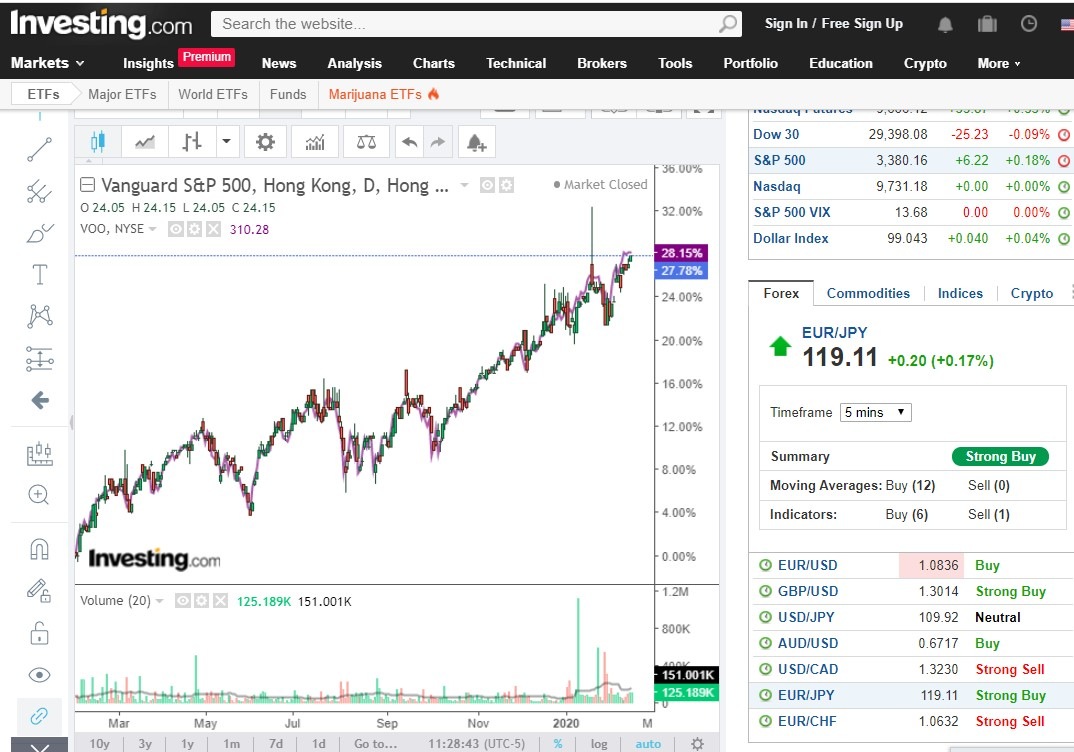Toggle percent scale button
This screenshot has height=752, width=1074.
pos(558,744)
